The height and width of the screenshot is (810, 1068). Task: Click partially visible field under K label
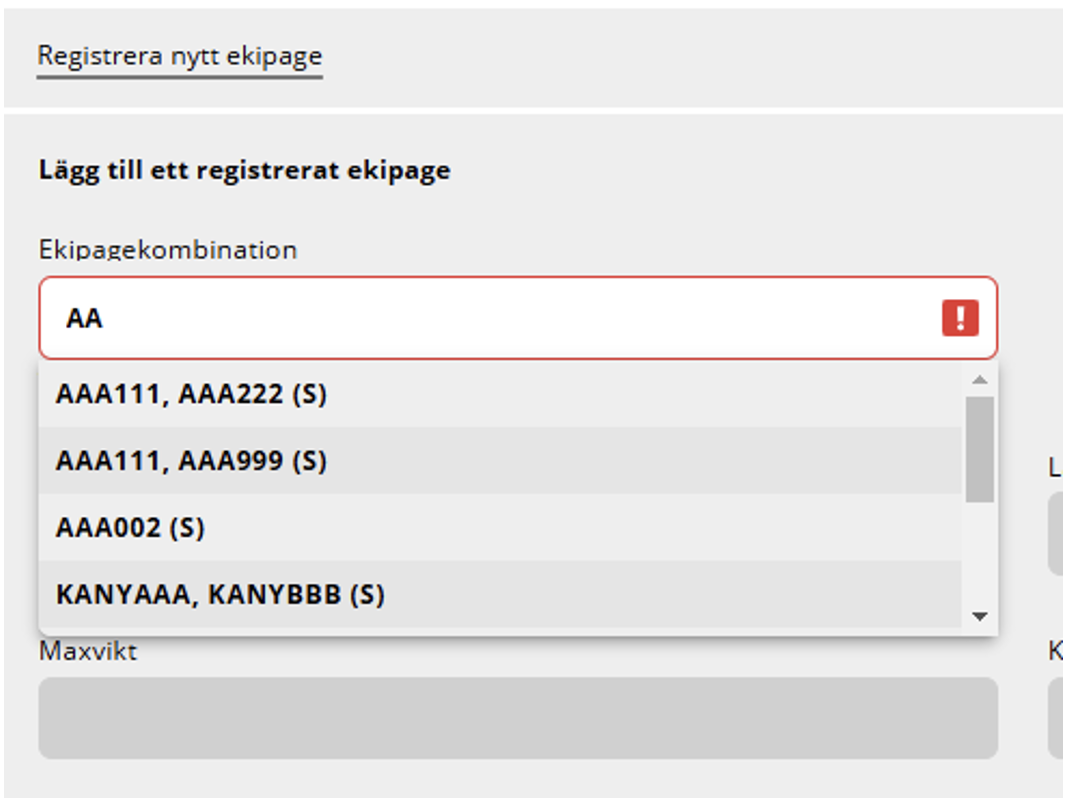coord(1057,717)
